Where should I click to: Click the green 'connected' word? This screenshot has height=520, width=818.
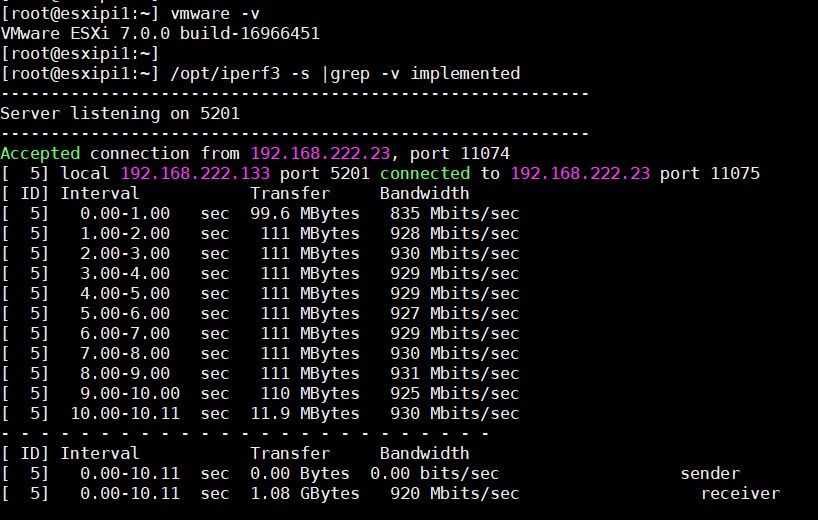[425, 173]
